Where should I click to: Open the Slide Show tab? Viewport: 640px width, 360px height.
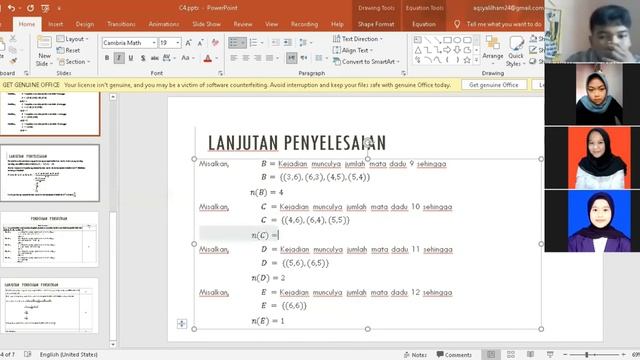click(x=206, y=24)
